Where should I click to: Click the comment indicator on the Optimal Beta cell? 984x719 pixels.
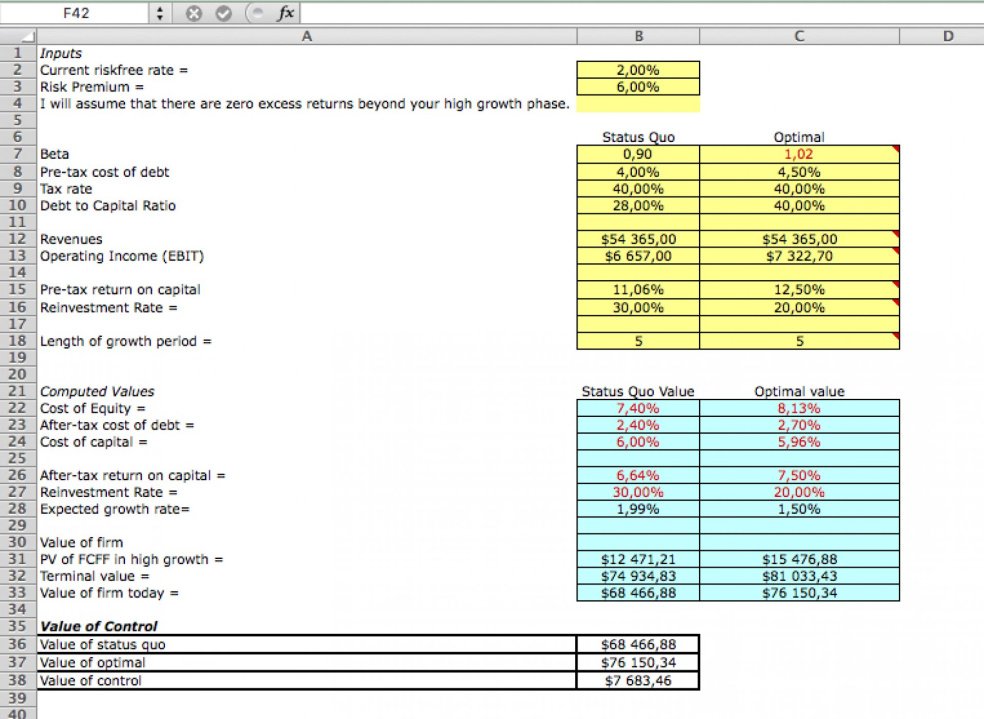(x=894, y=150)
